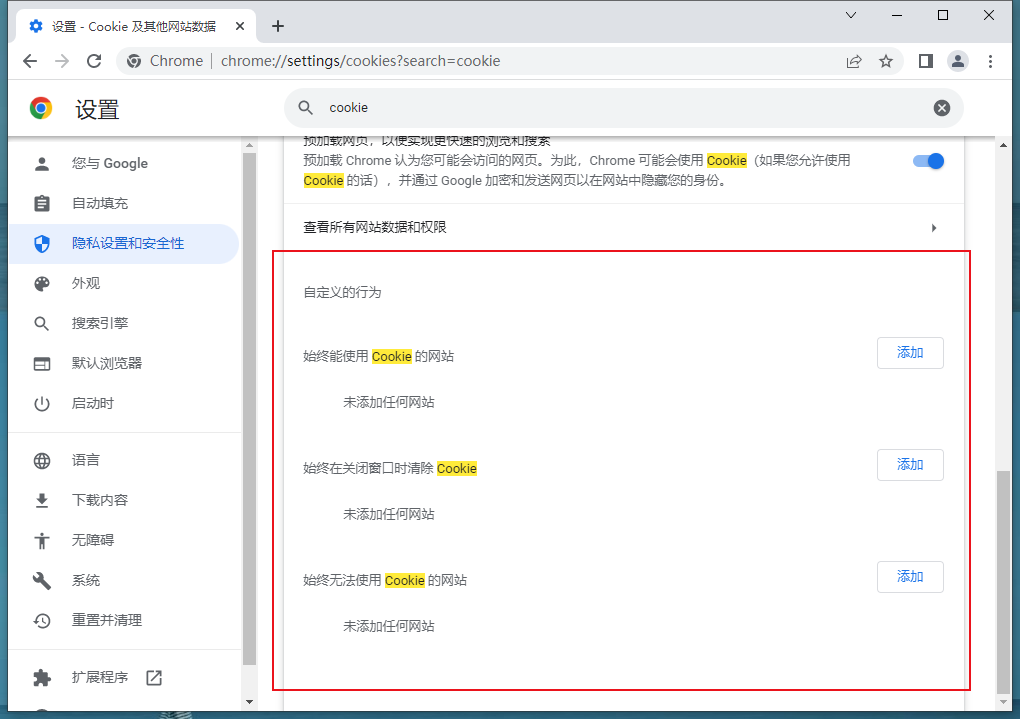The width and height of the screenshot is (1020, 719).
Task: Select 隐私设置和安全性 in the sidebar
Action: (124, 244)
